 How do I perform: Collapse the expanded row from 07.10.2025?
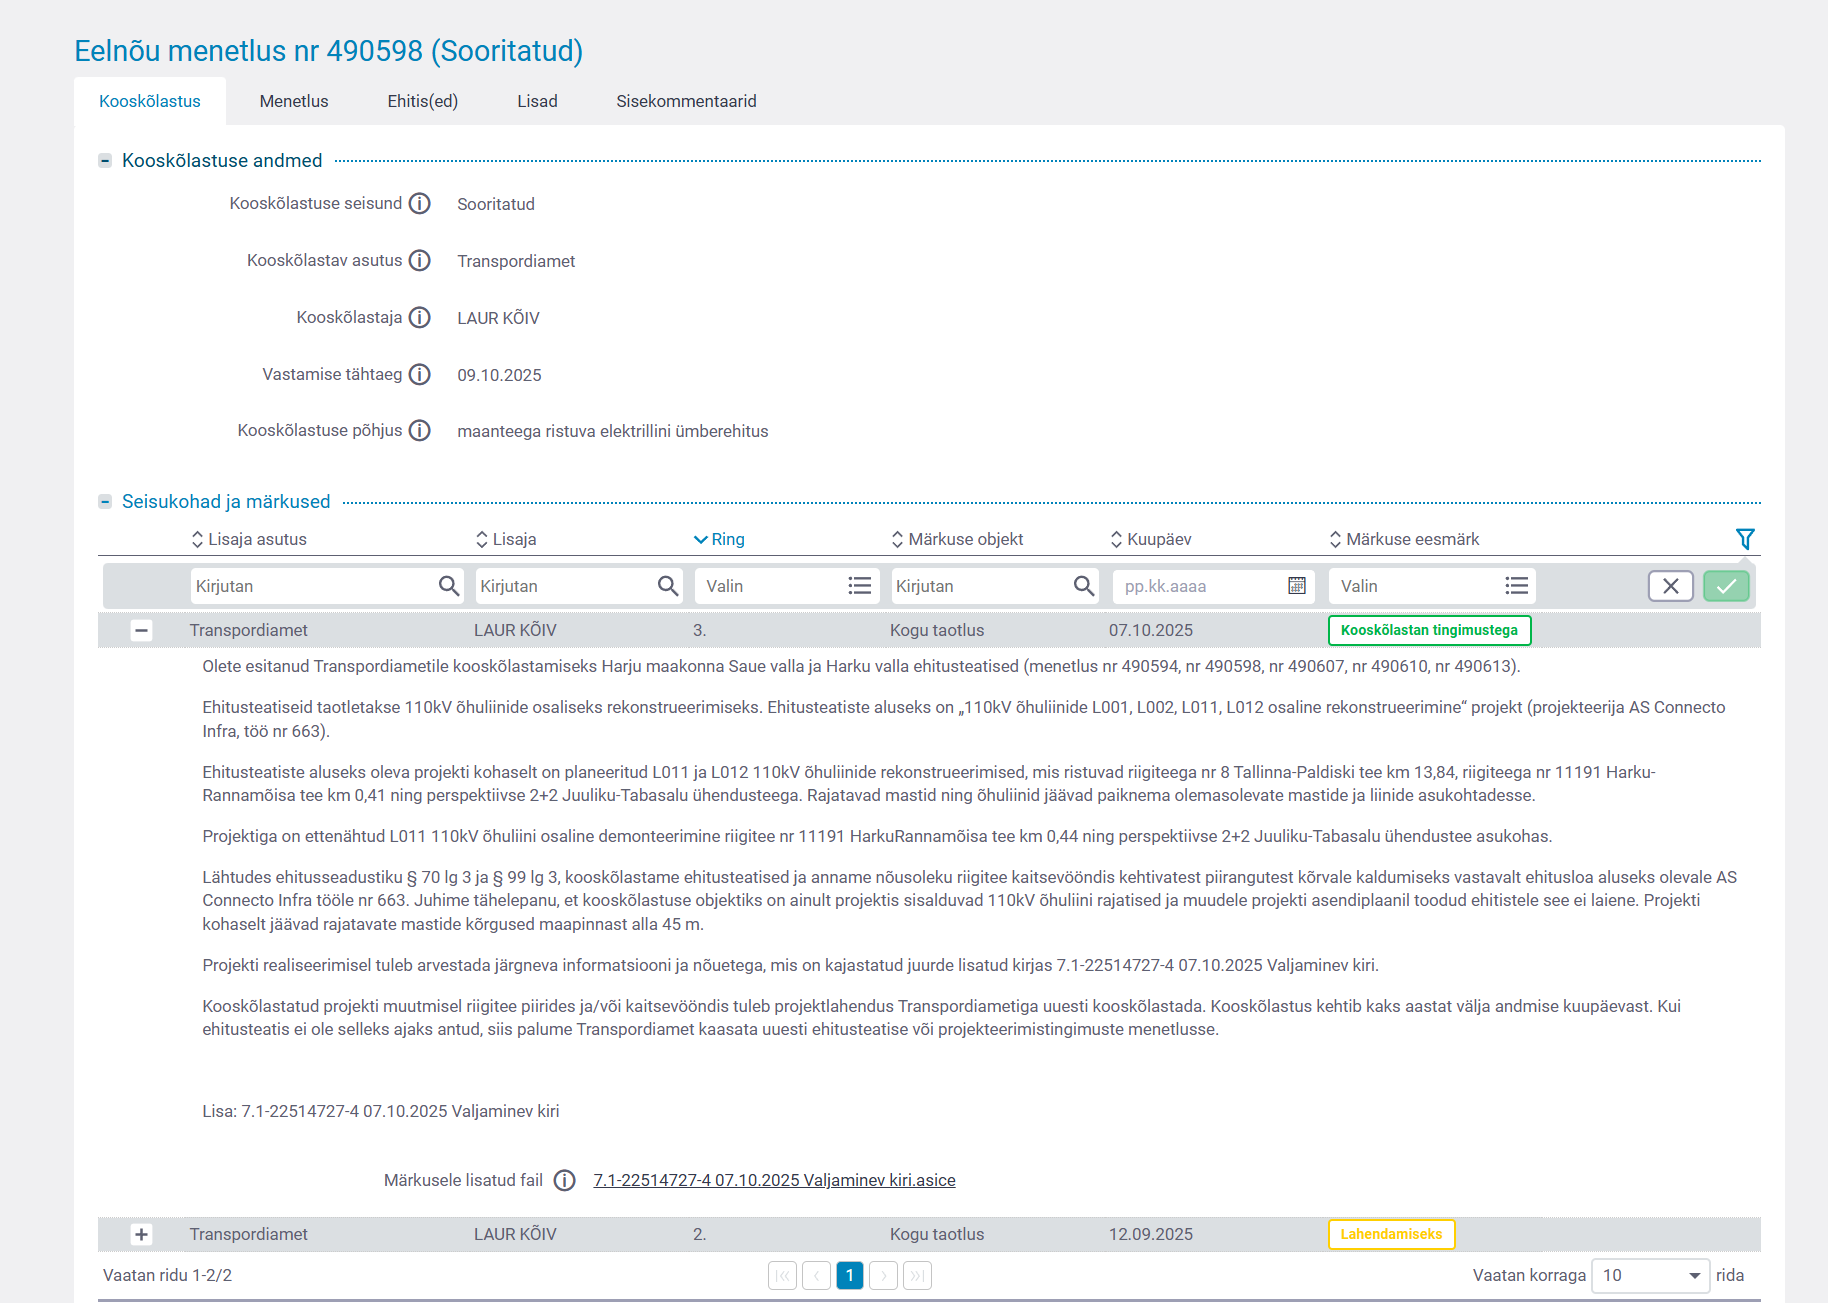(142, 630)
